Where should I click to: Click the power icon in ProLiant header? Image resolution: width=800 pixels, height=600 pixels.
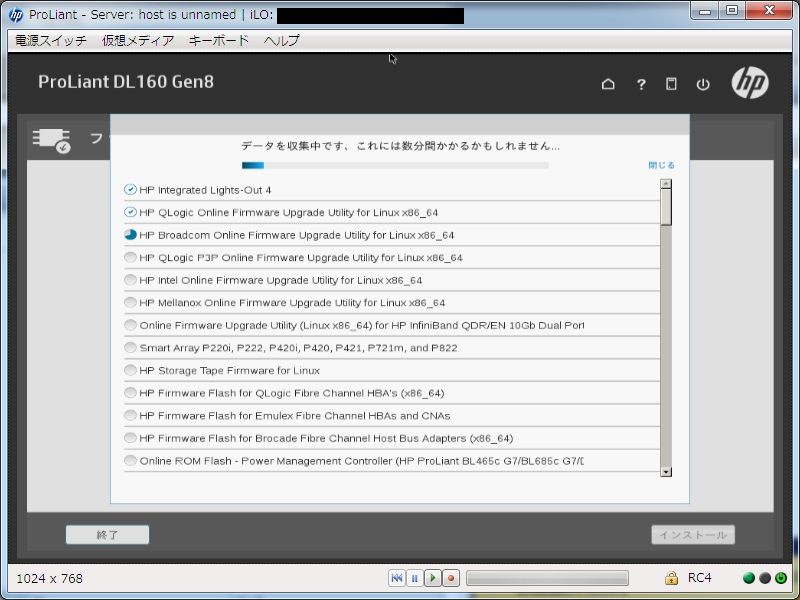click(703, 84)
